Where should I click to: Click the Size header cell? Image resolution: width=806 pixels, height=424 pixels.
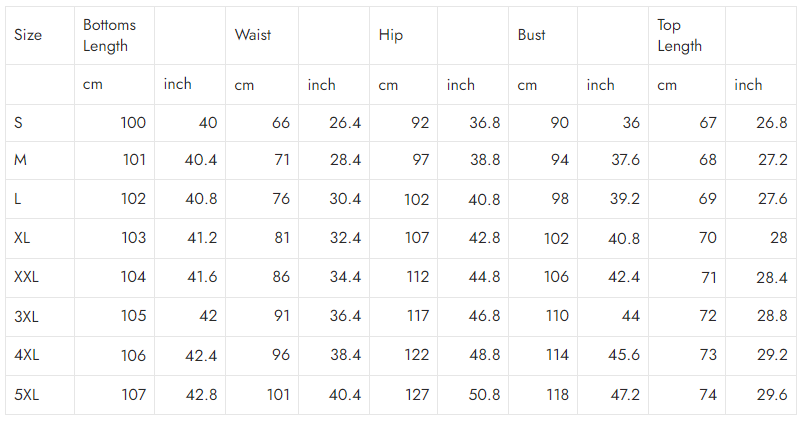(x=28, y=35)
